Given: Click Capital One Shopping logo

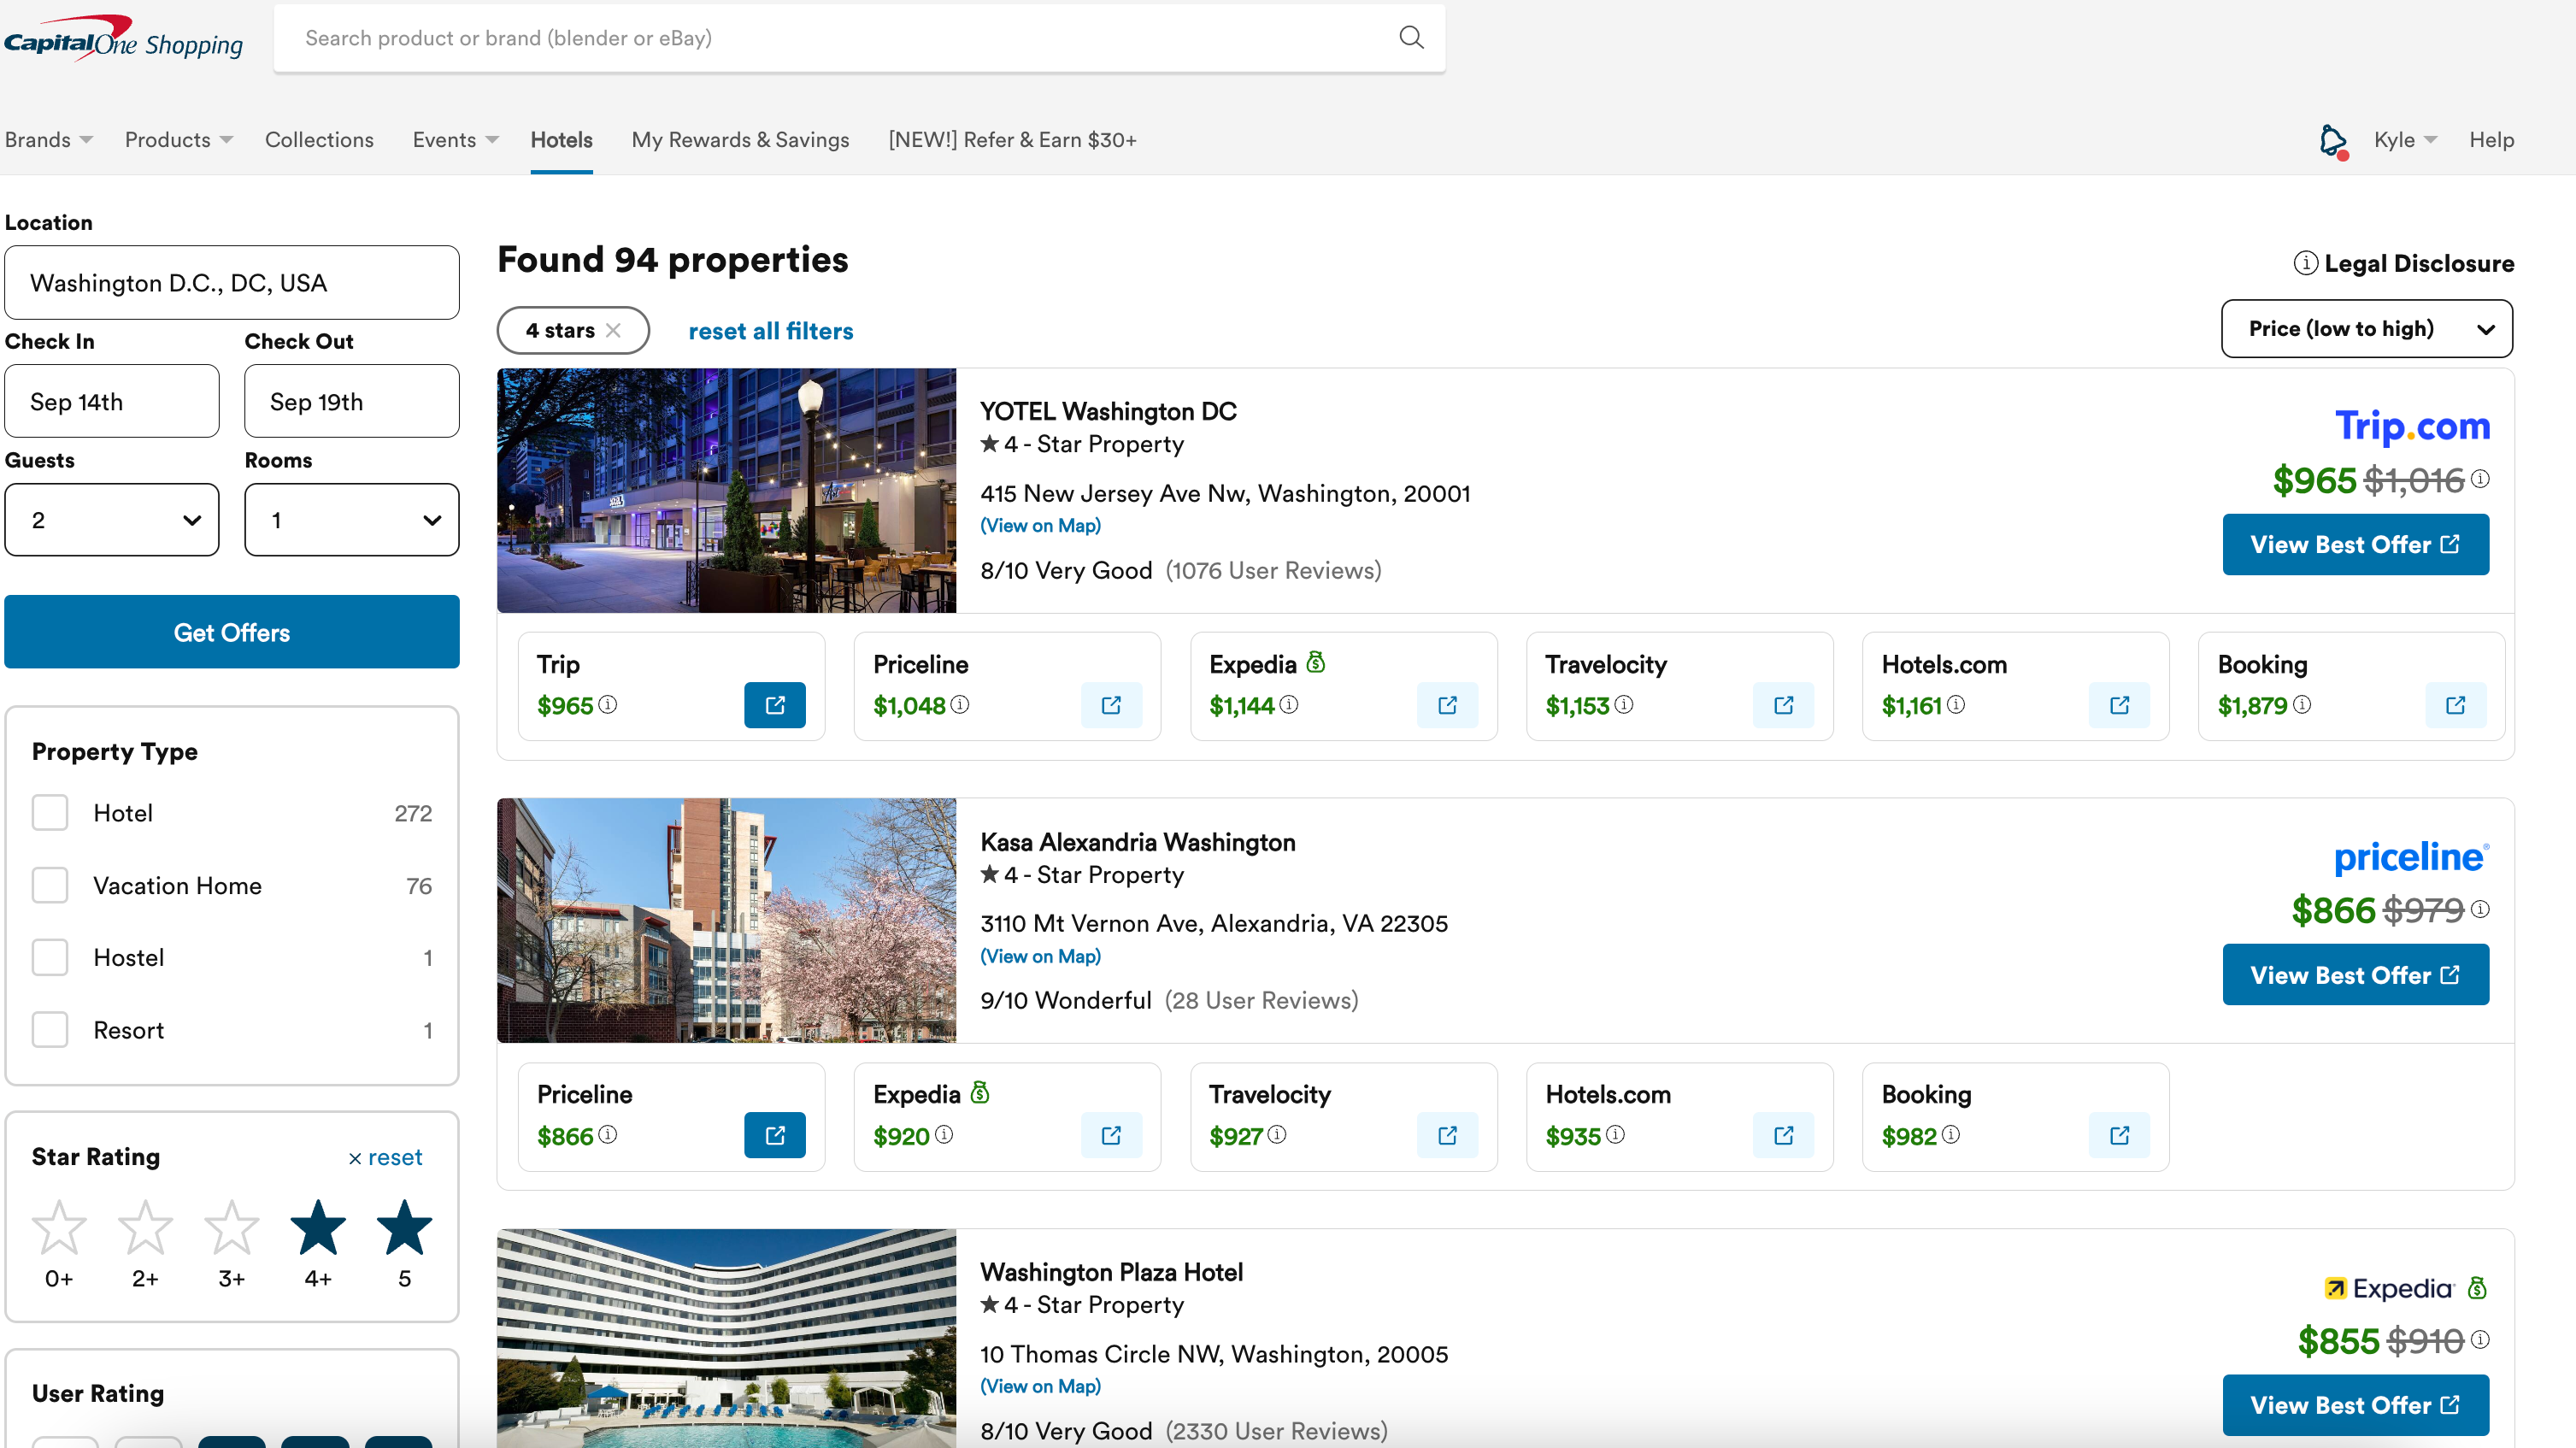Looking at the screenshot, I should coord(123,38).
